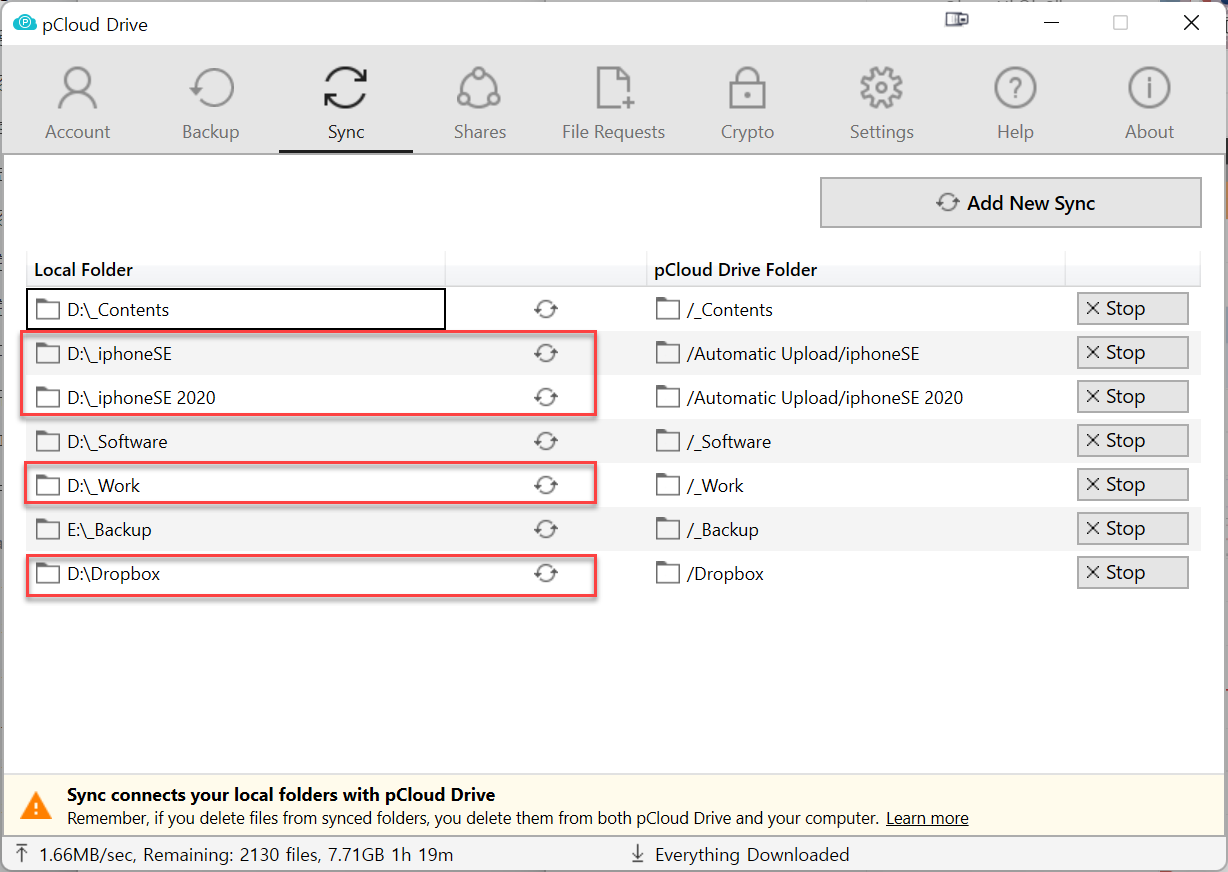Stop the /Dropbox sync
The width and height of the screenshot is (1228, 872).
pos(1132,573)
